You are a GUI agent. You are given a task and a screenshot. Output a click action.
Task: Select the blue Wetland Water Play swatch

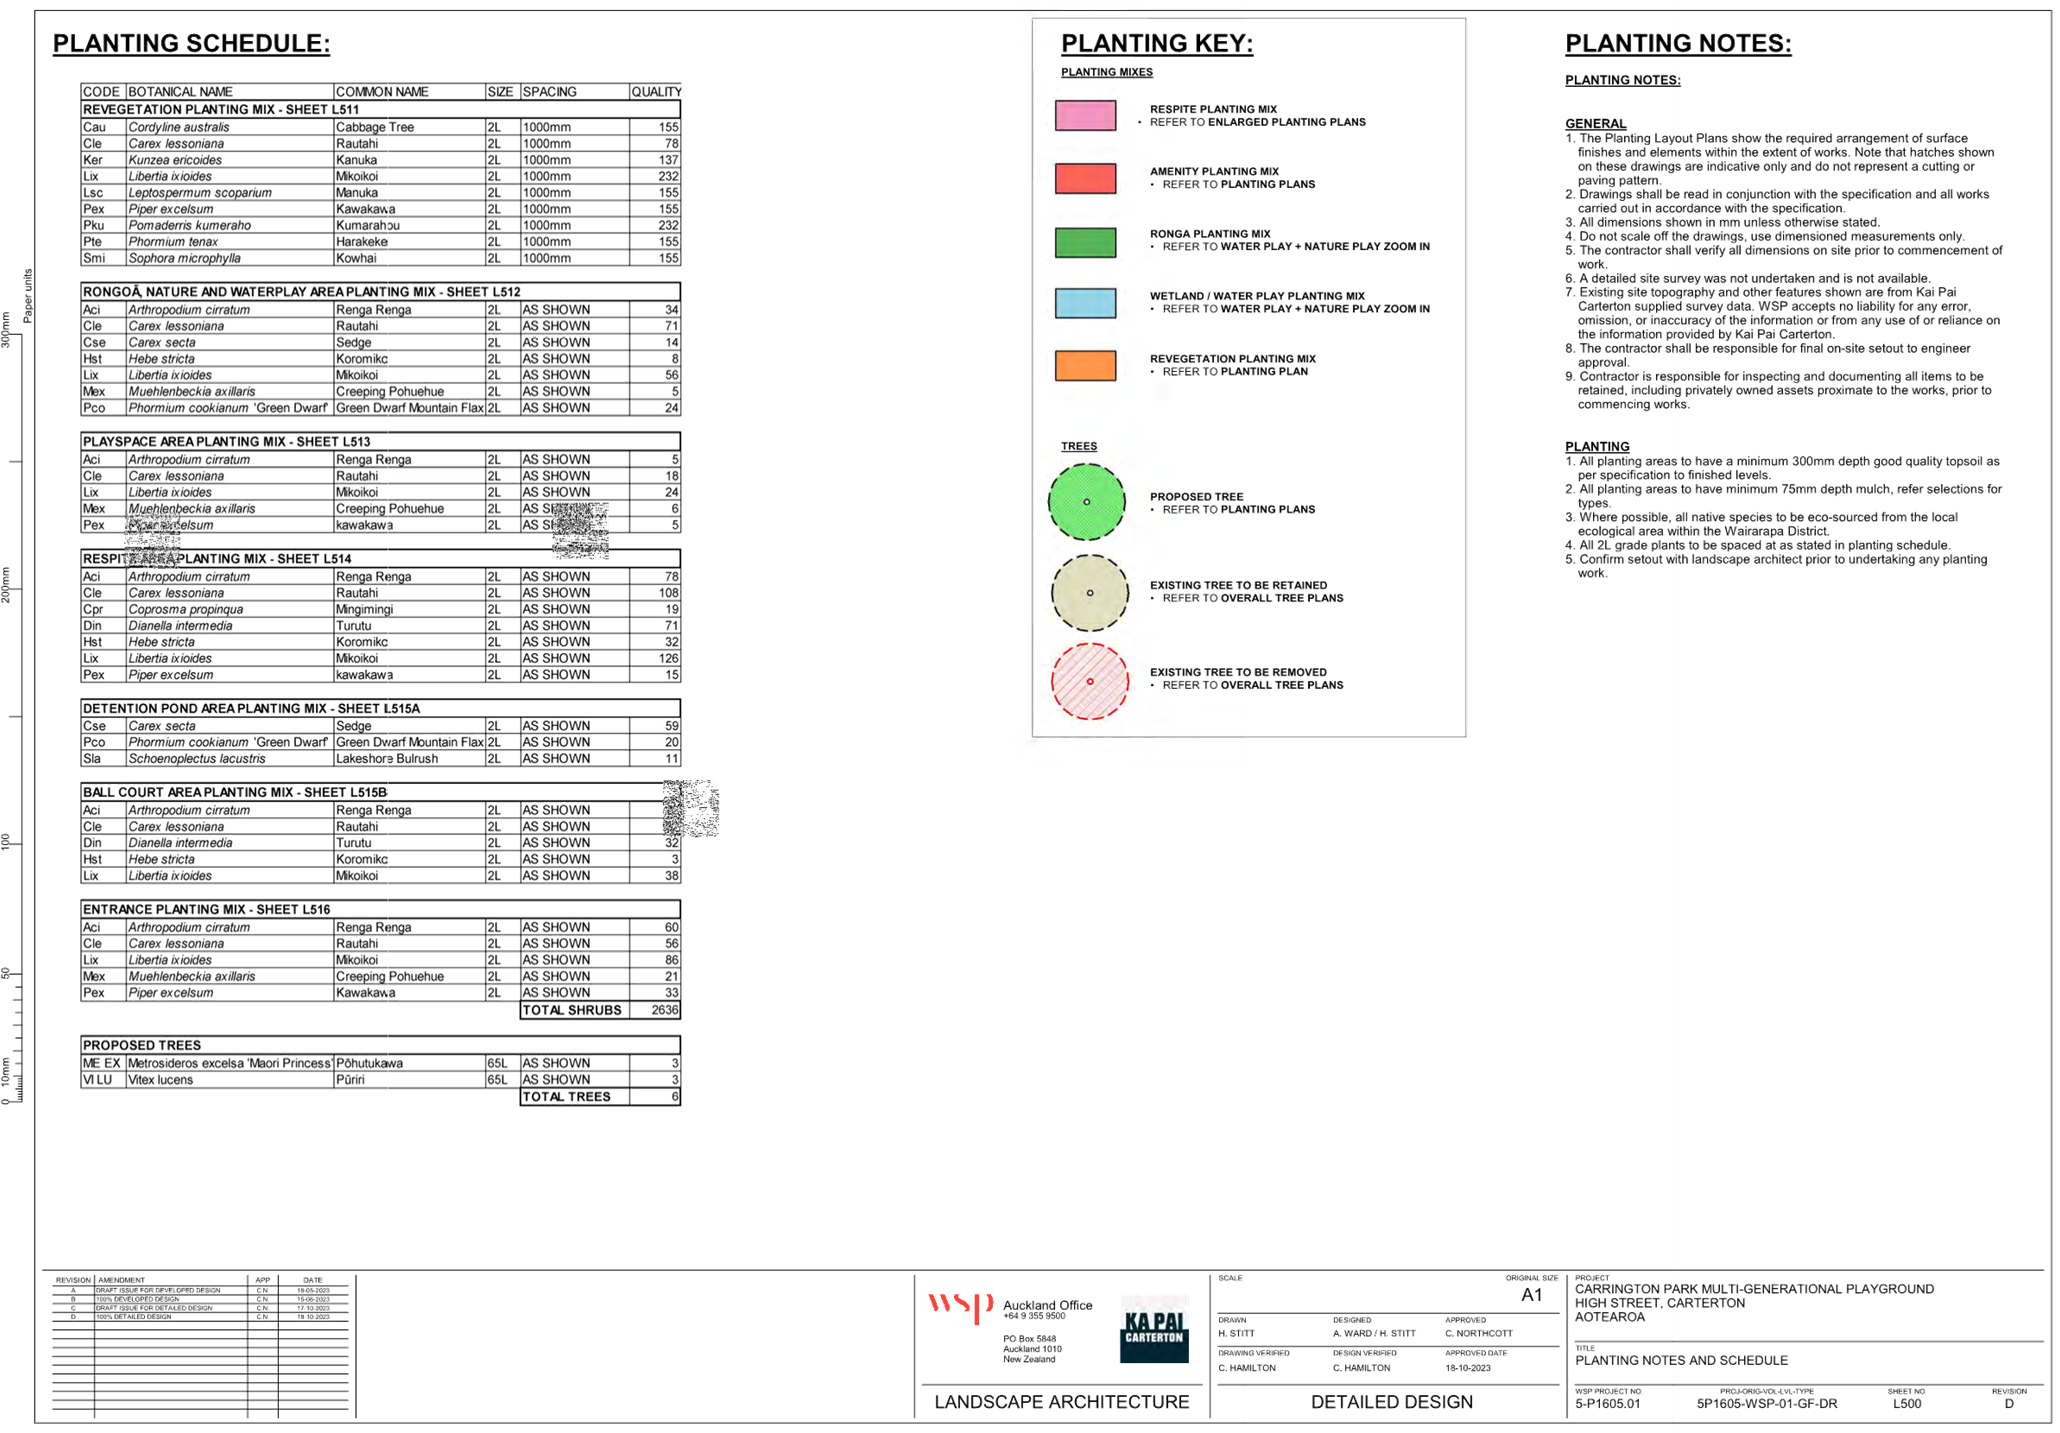click(x=1085, y=303)
